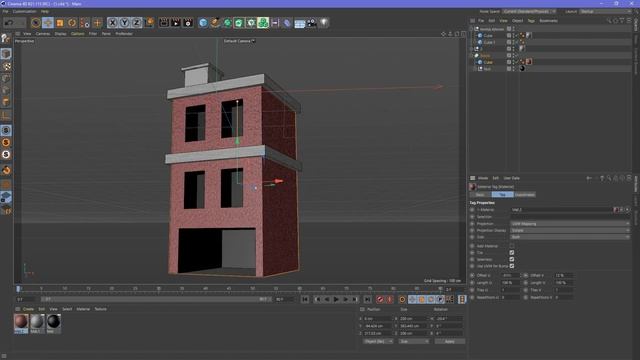Image resolution: width=640 pixels, height=360 pixels.
Task: Toggle the Tile checkbox
Action: click(x=511, y=253)
